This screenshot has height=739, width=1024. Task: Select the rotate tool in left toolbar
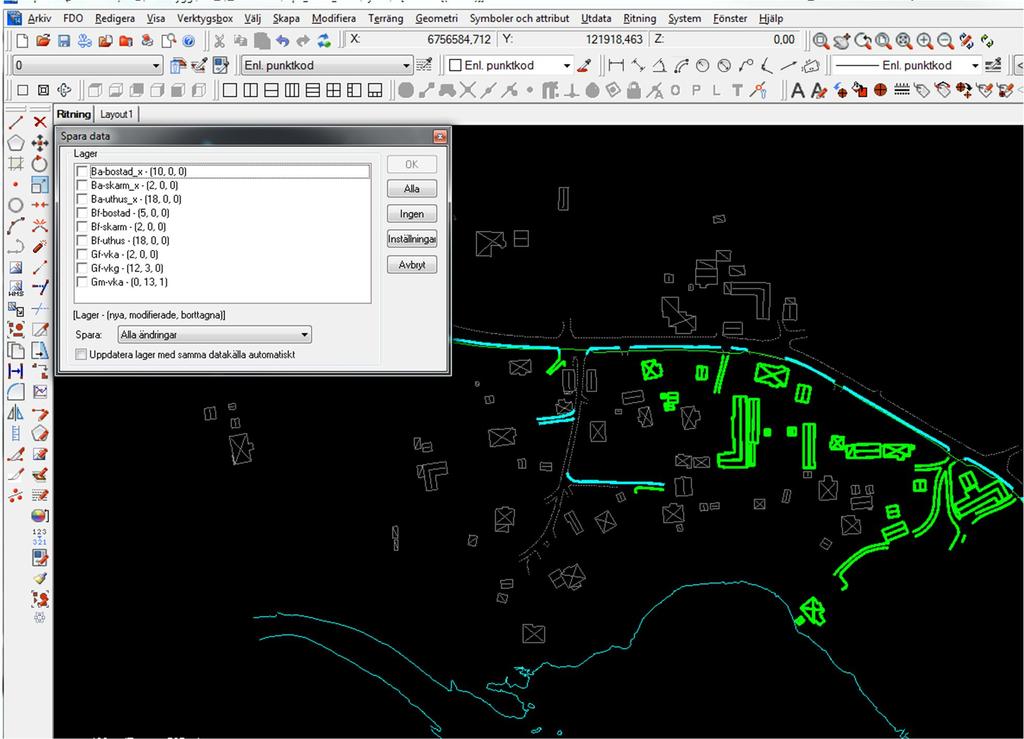coord(40,163)
